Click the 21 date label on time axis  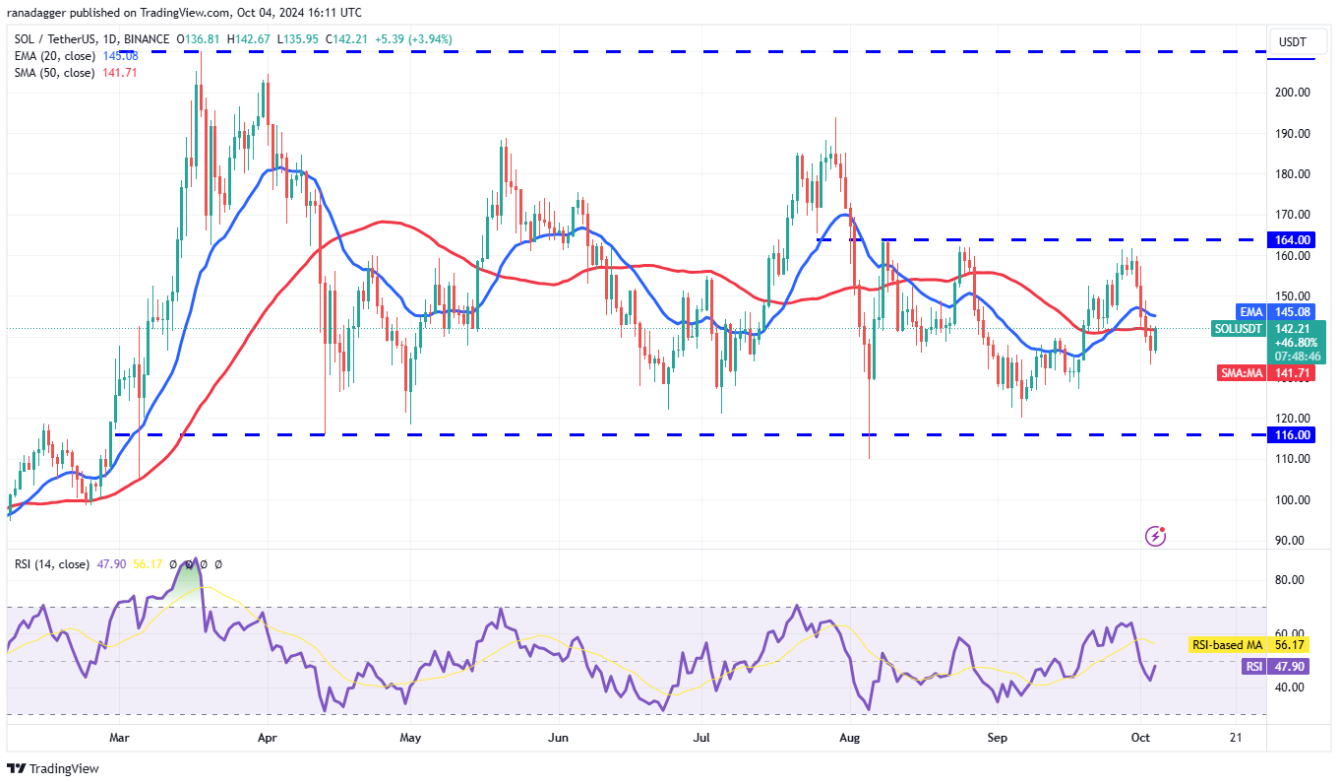click(1236, 737)
